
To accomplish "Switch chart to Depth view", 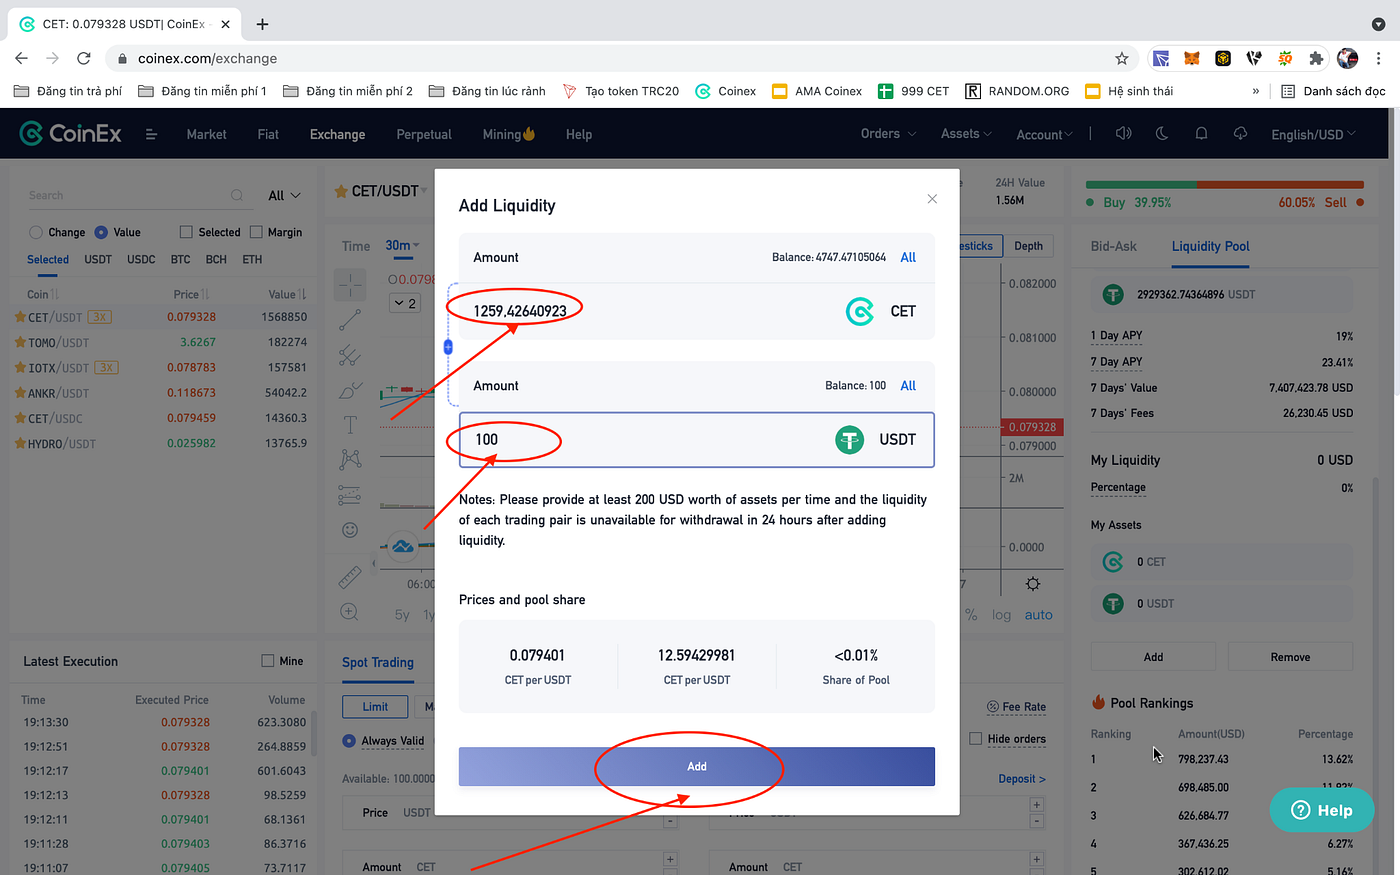I will coord(1028,246).
